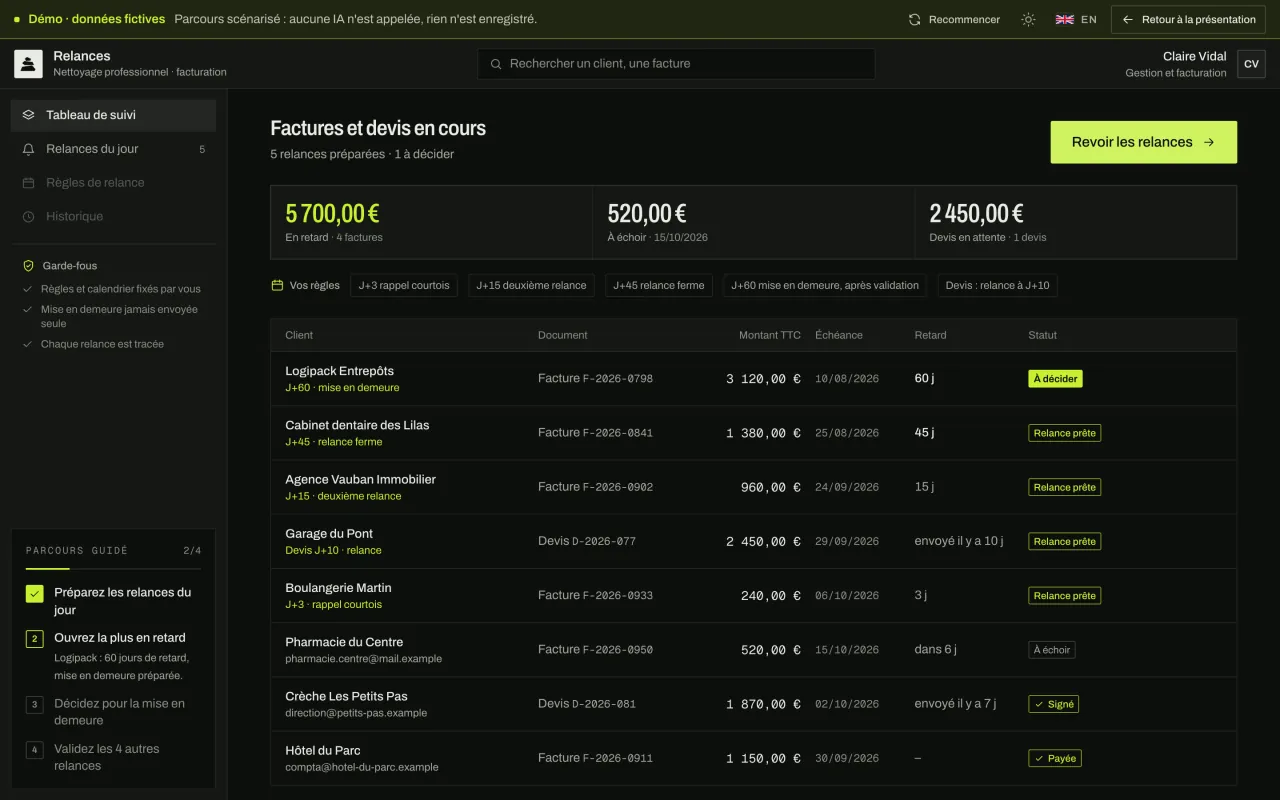Viewport: 1280px width, 800px height.
Task: Click the arrow in Revoir les relances
Action: [1209, 142]
